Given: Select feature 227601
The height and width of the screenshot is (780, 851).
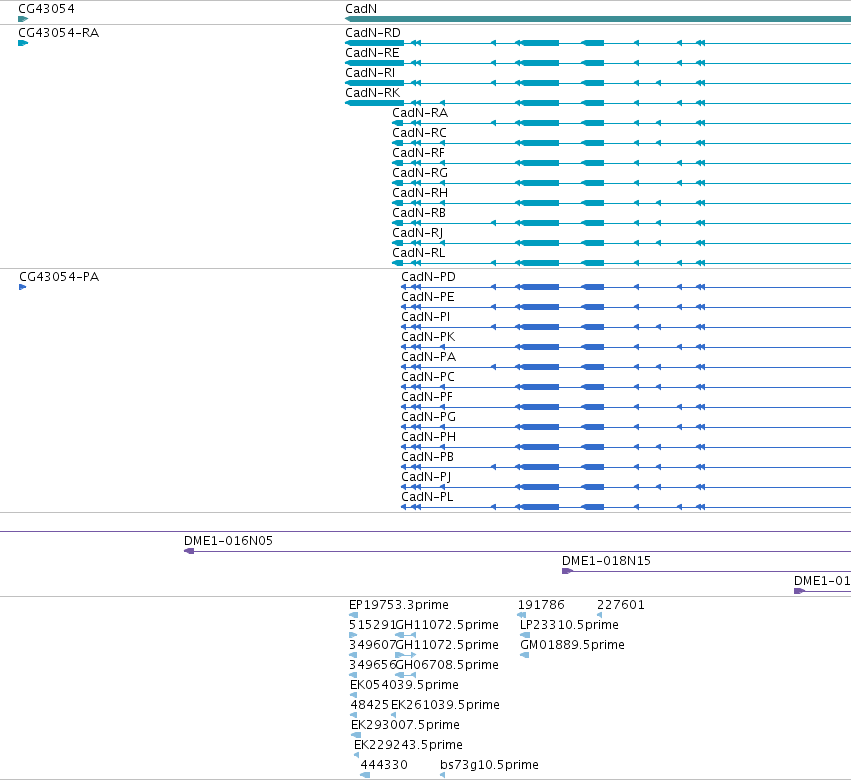Looking at the screenshot, I should (x=621, y=605).
